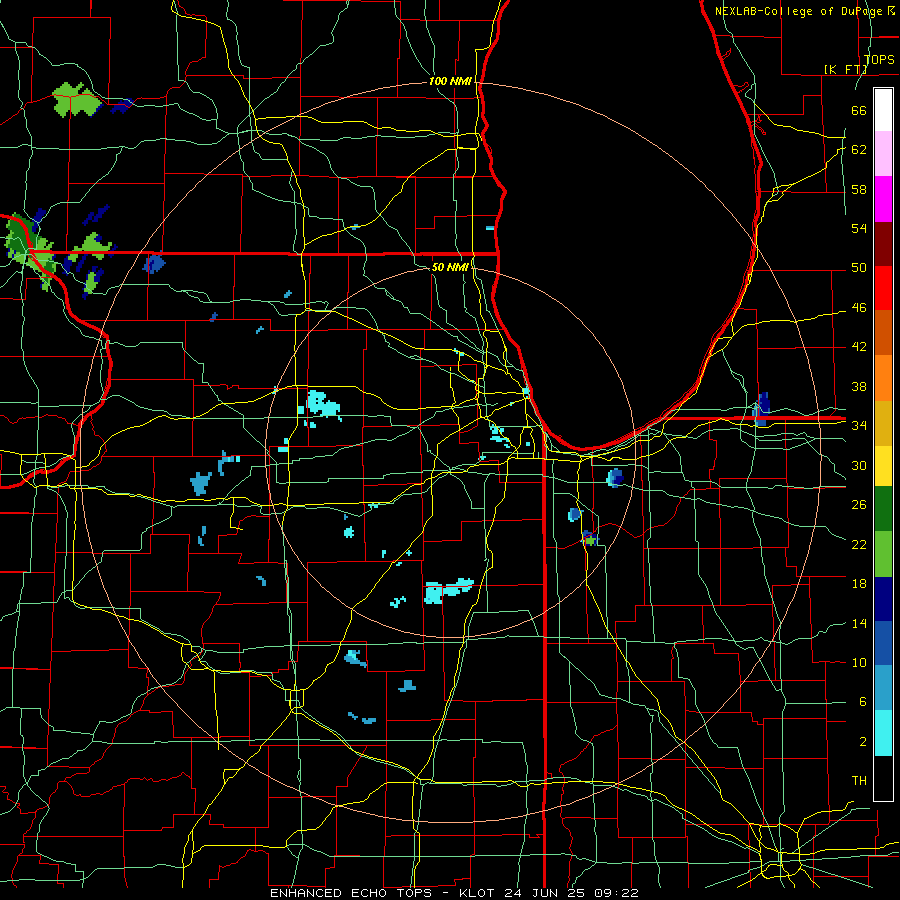Select the yellow legend color block

[x=883, y=466]
